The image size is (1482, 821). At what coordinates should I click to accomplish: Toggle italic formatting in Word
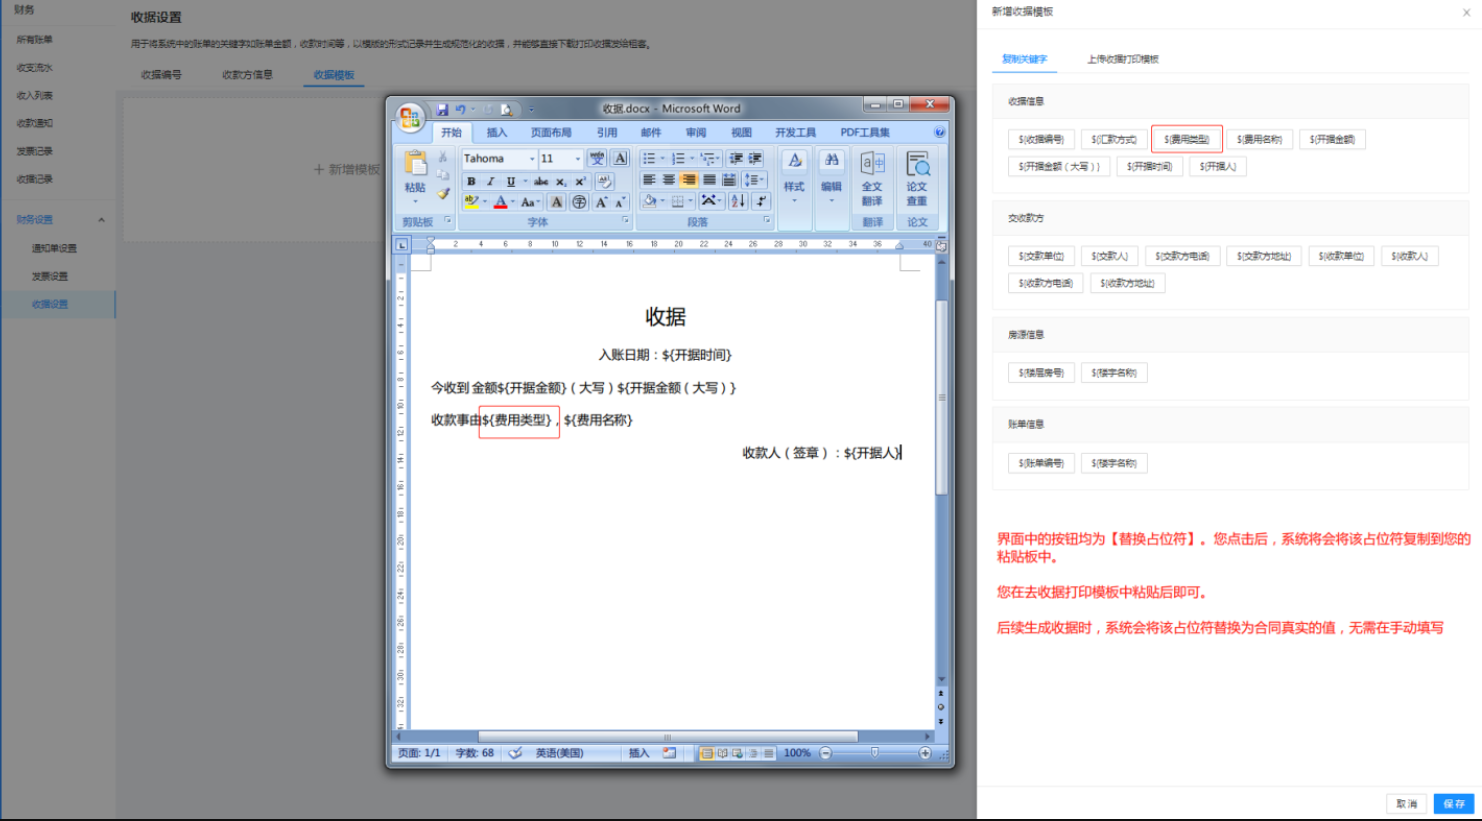[491, 181]
